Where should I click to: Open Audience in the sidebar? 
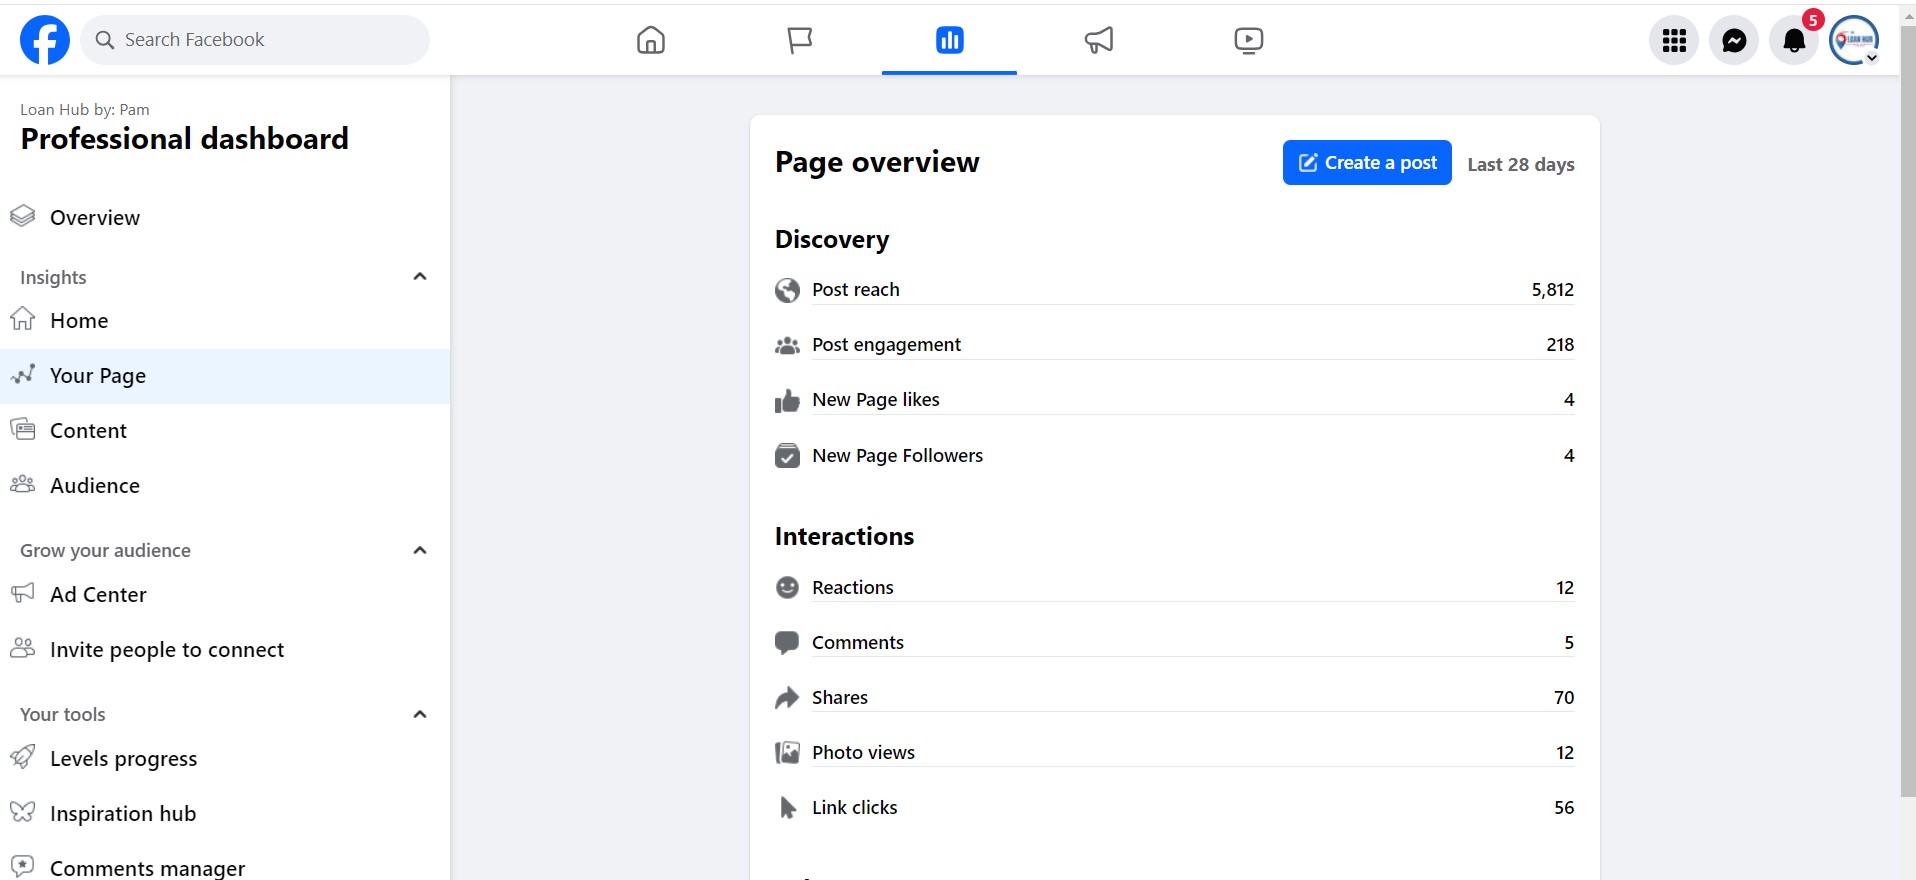[95, 486]
